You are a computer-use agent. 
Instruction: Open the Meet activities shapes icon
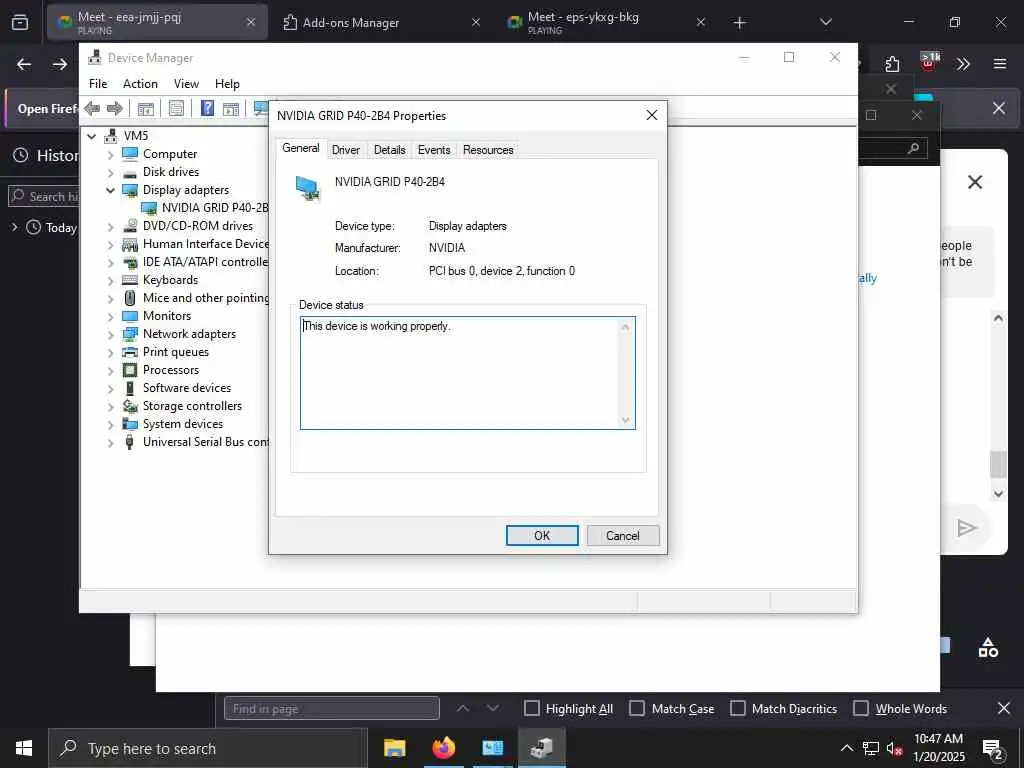click(988, 648)
